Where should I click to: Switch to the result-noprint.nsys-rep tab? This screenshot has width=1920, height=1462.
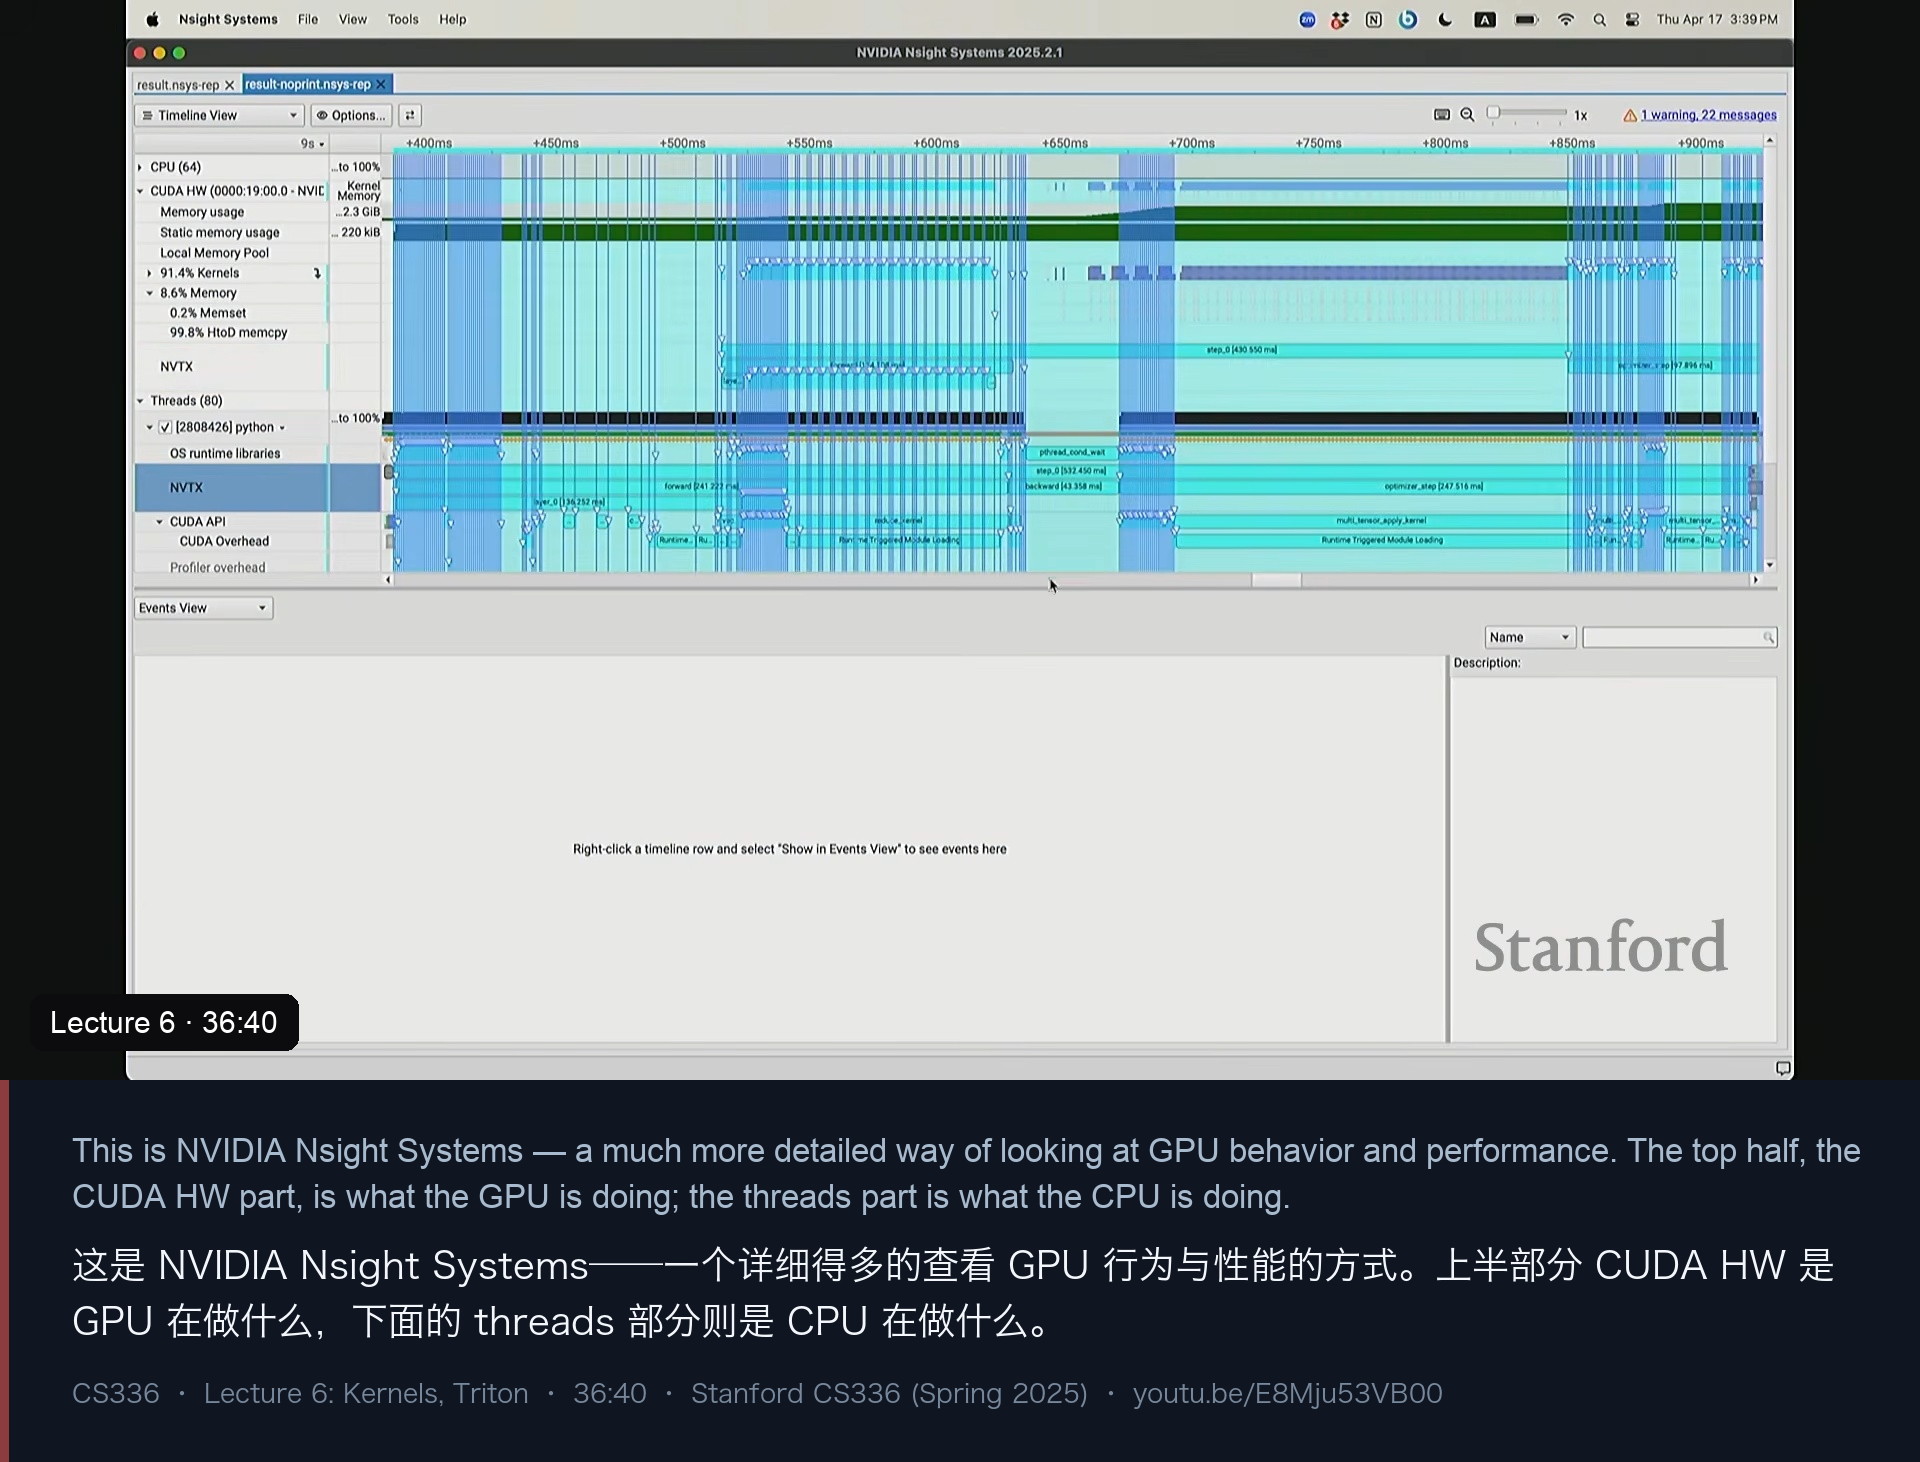click(x=307, y=85)
